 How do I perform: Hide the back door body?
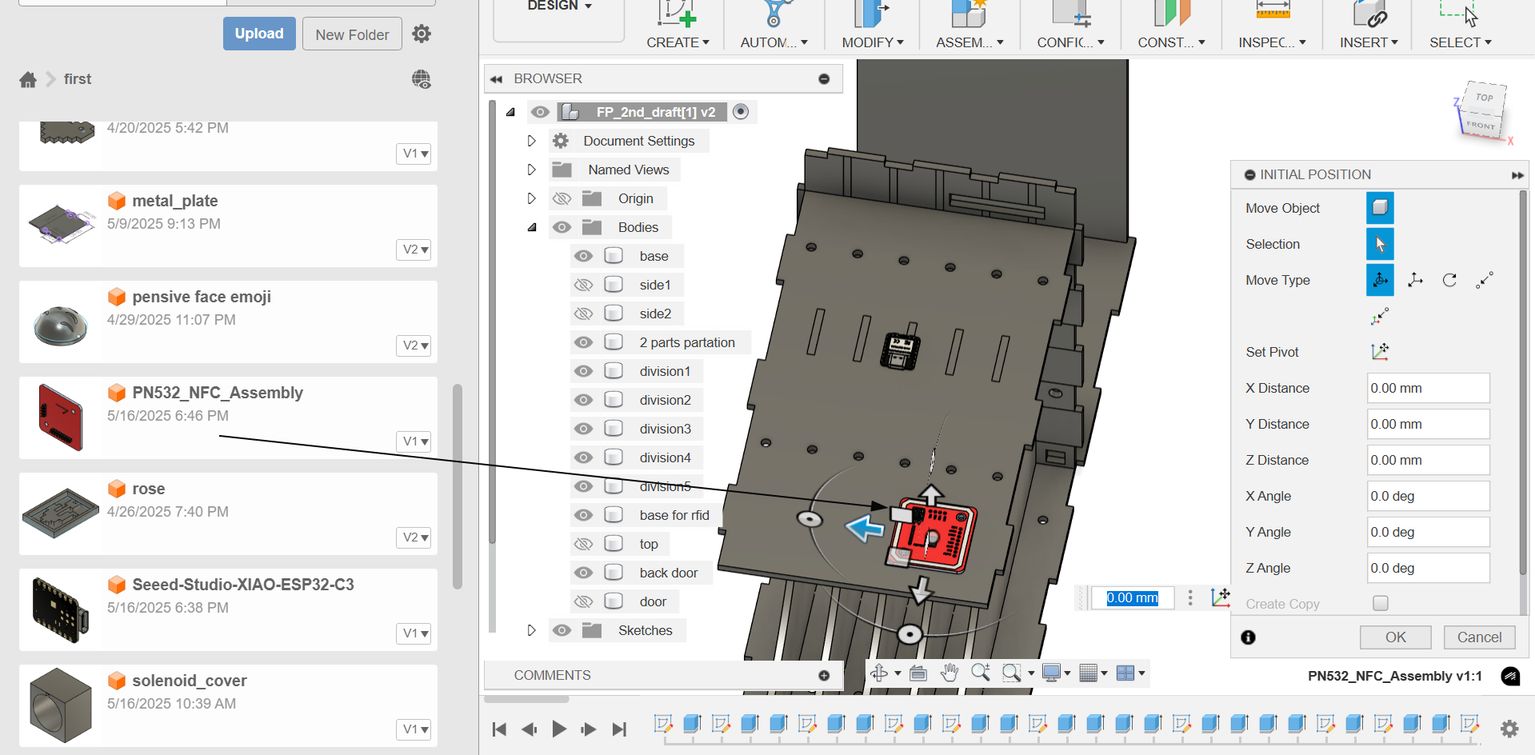pos(583,573)
